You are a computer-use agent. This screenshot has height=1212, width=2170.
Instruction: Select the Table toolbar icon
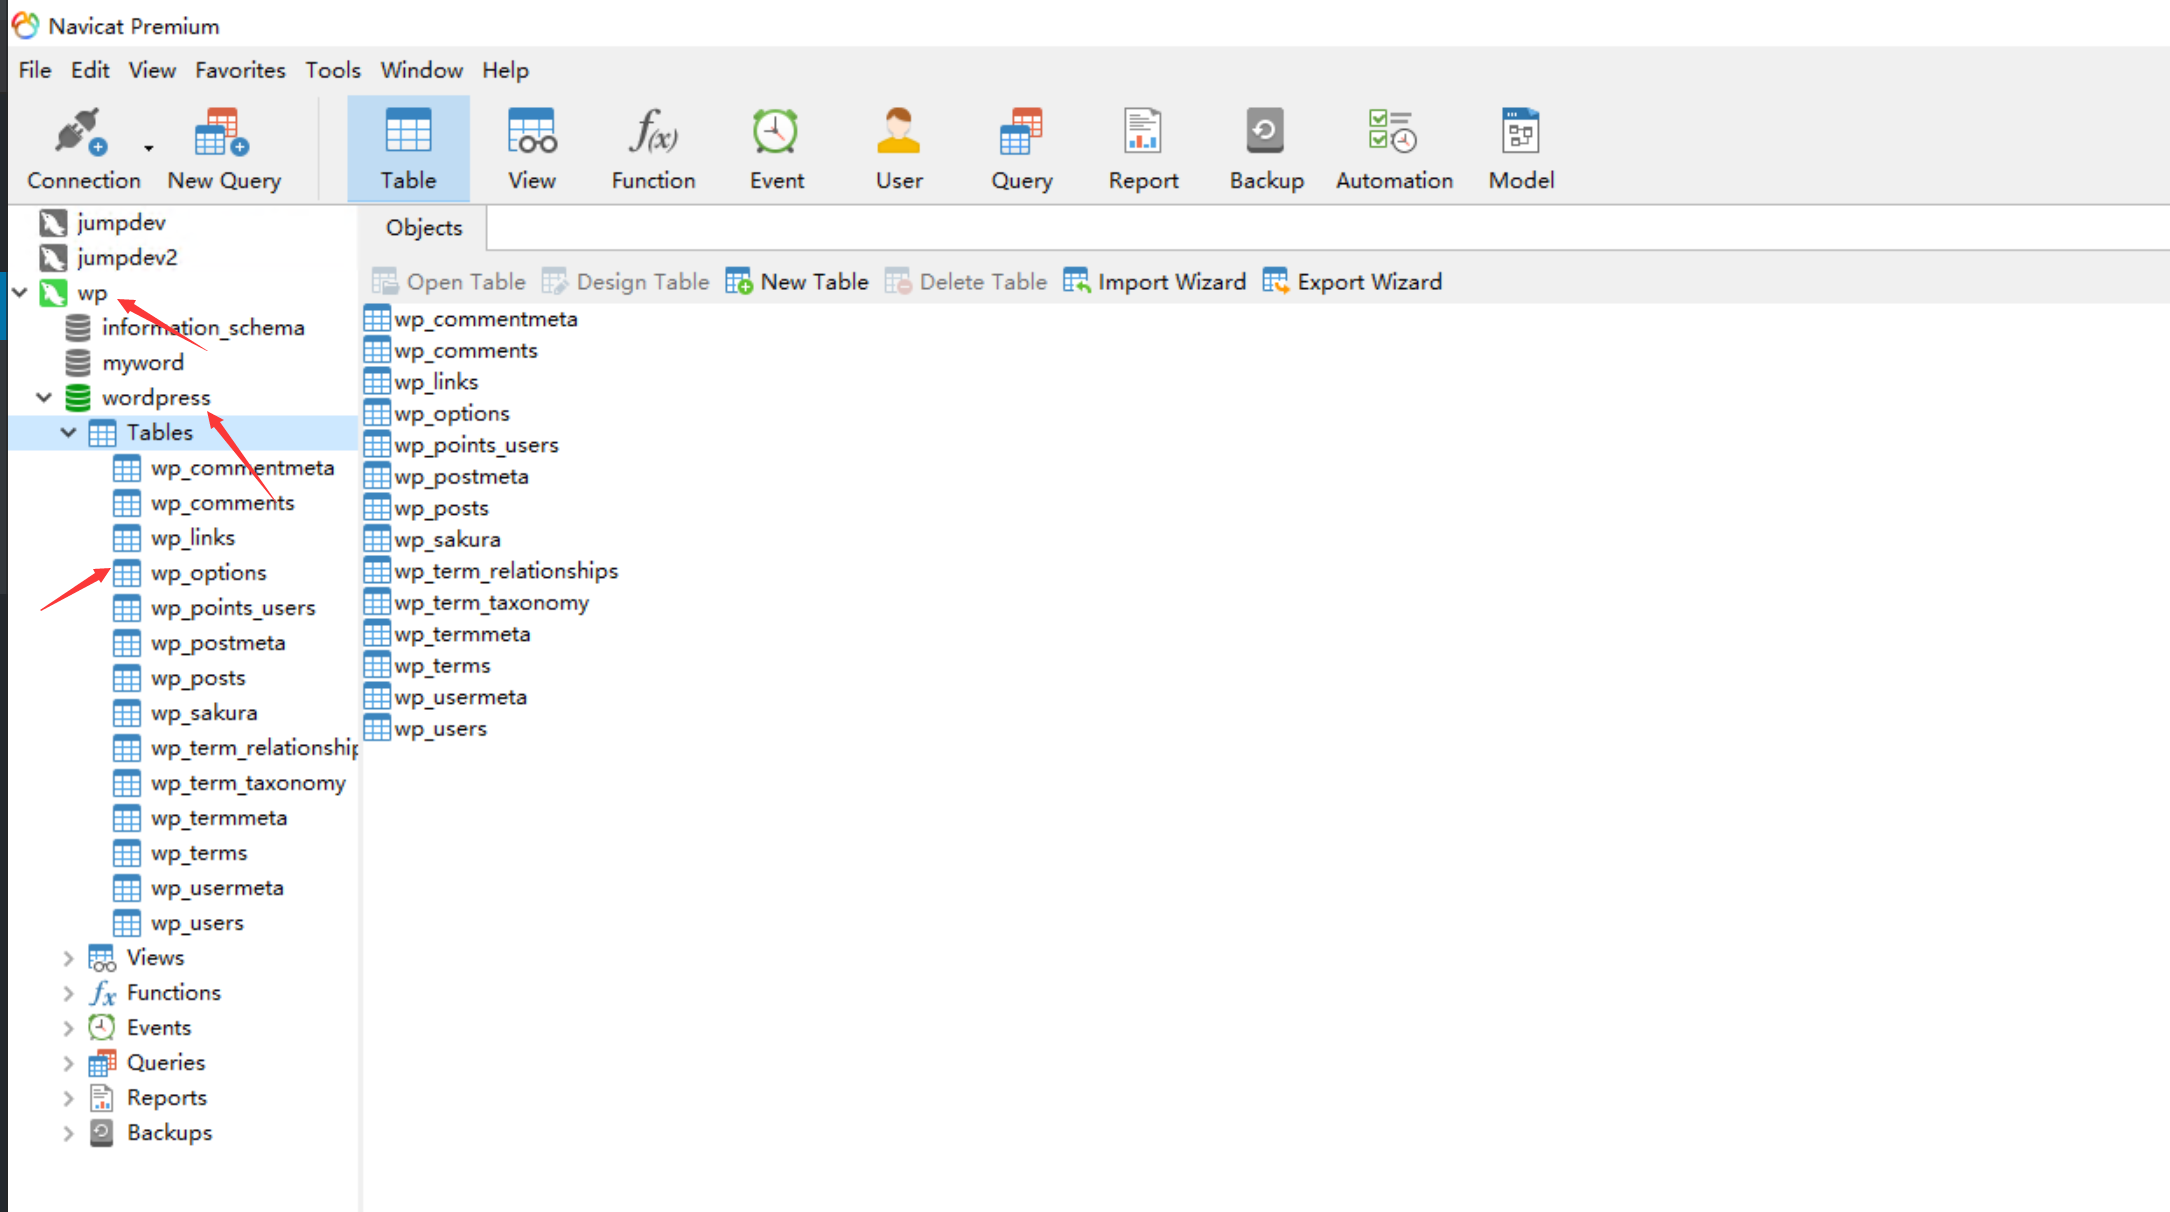pos(408,149)
